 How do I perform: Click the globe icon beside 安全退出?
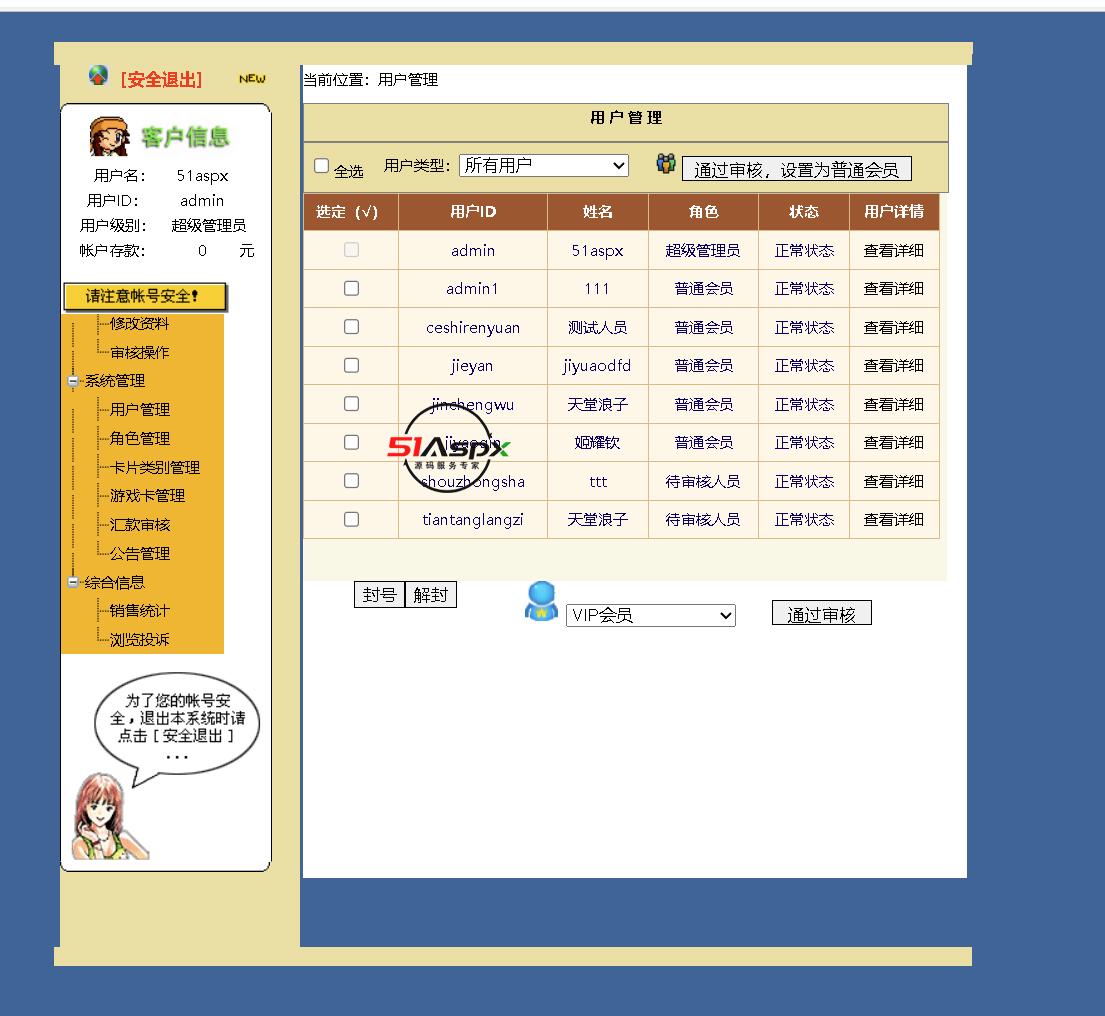tap(98, 75)
